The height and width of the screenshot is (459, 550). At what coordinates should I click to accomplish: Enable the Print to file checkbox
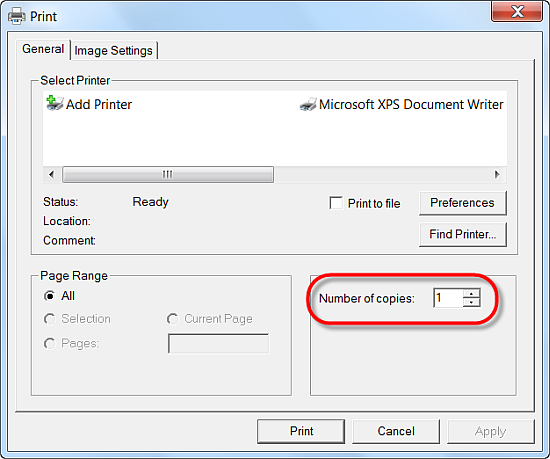point(336,203)
